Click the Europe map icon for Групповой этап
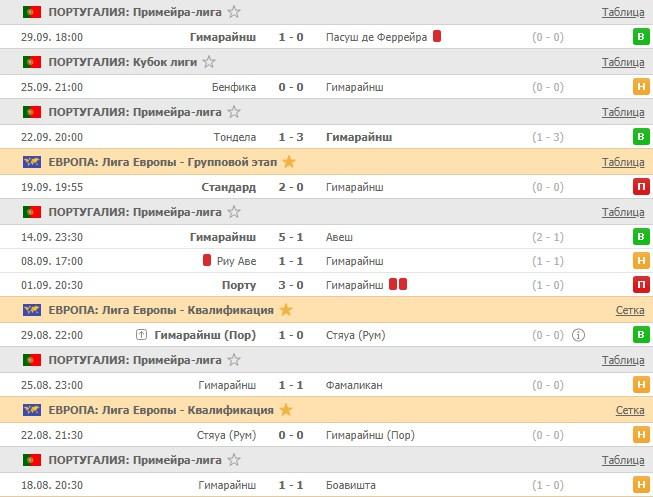Screen dimensions: 653x497 pyautogui.click(x=32, y=161)
